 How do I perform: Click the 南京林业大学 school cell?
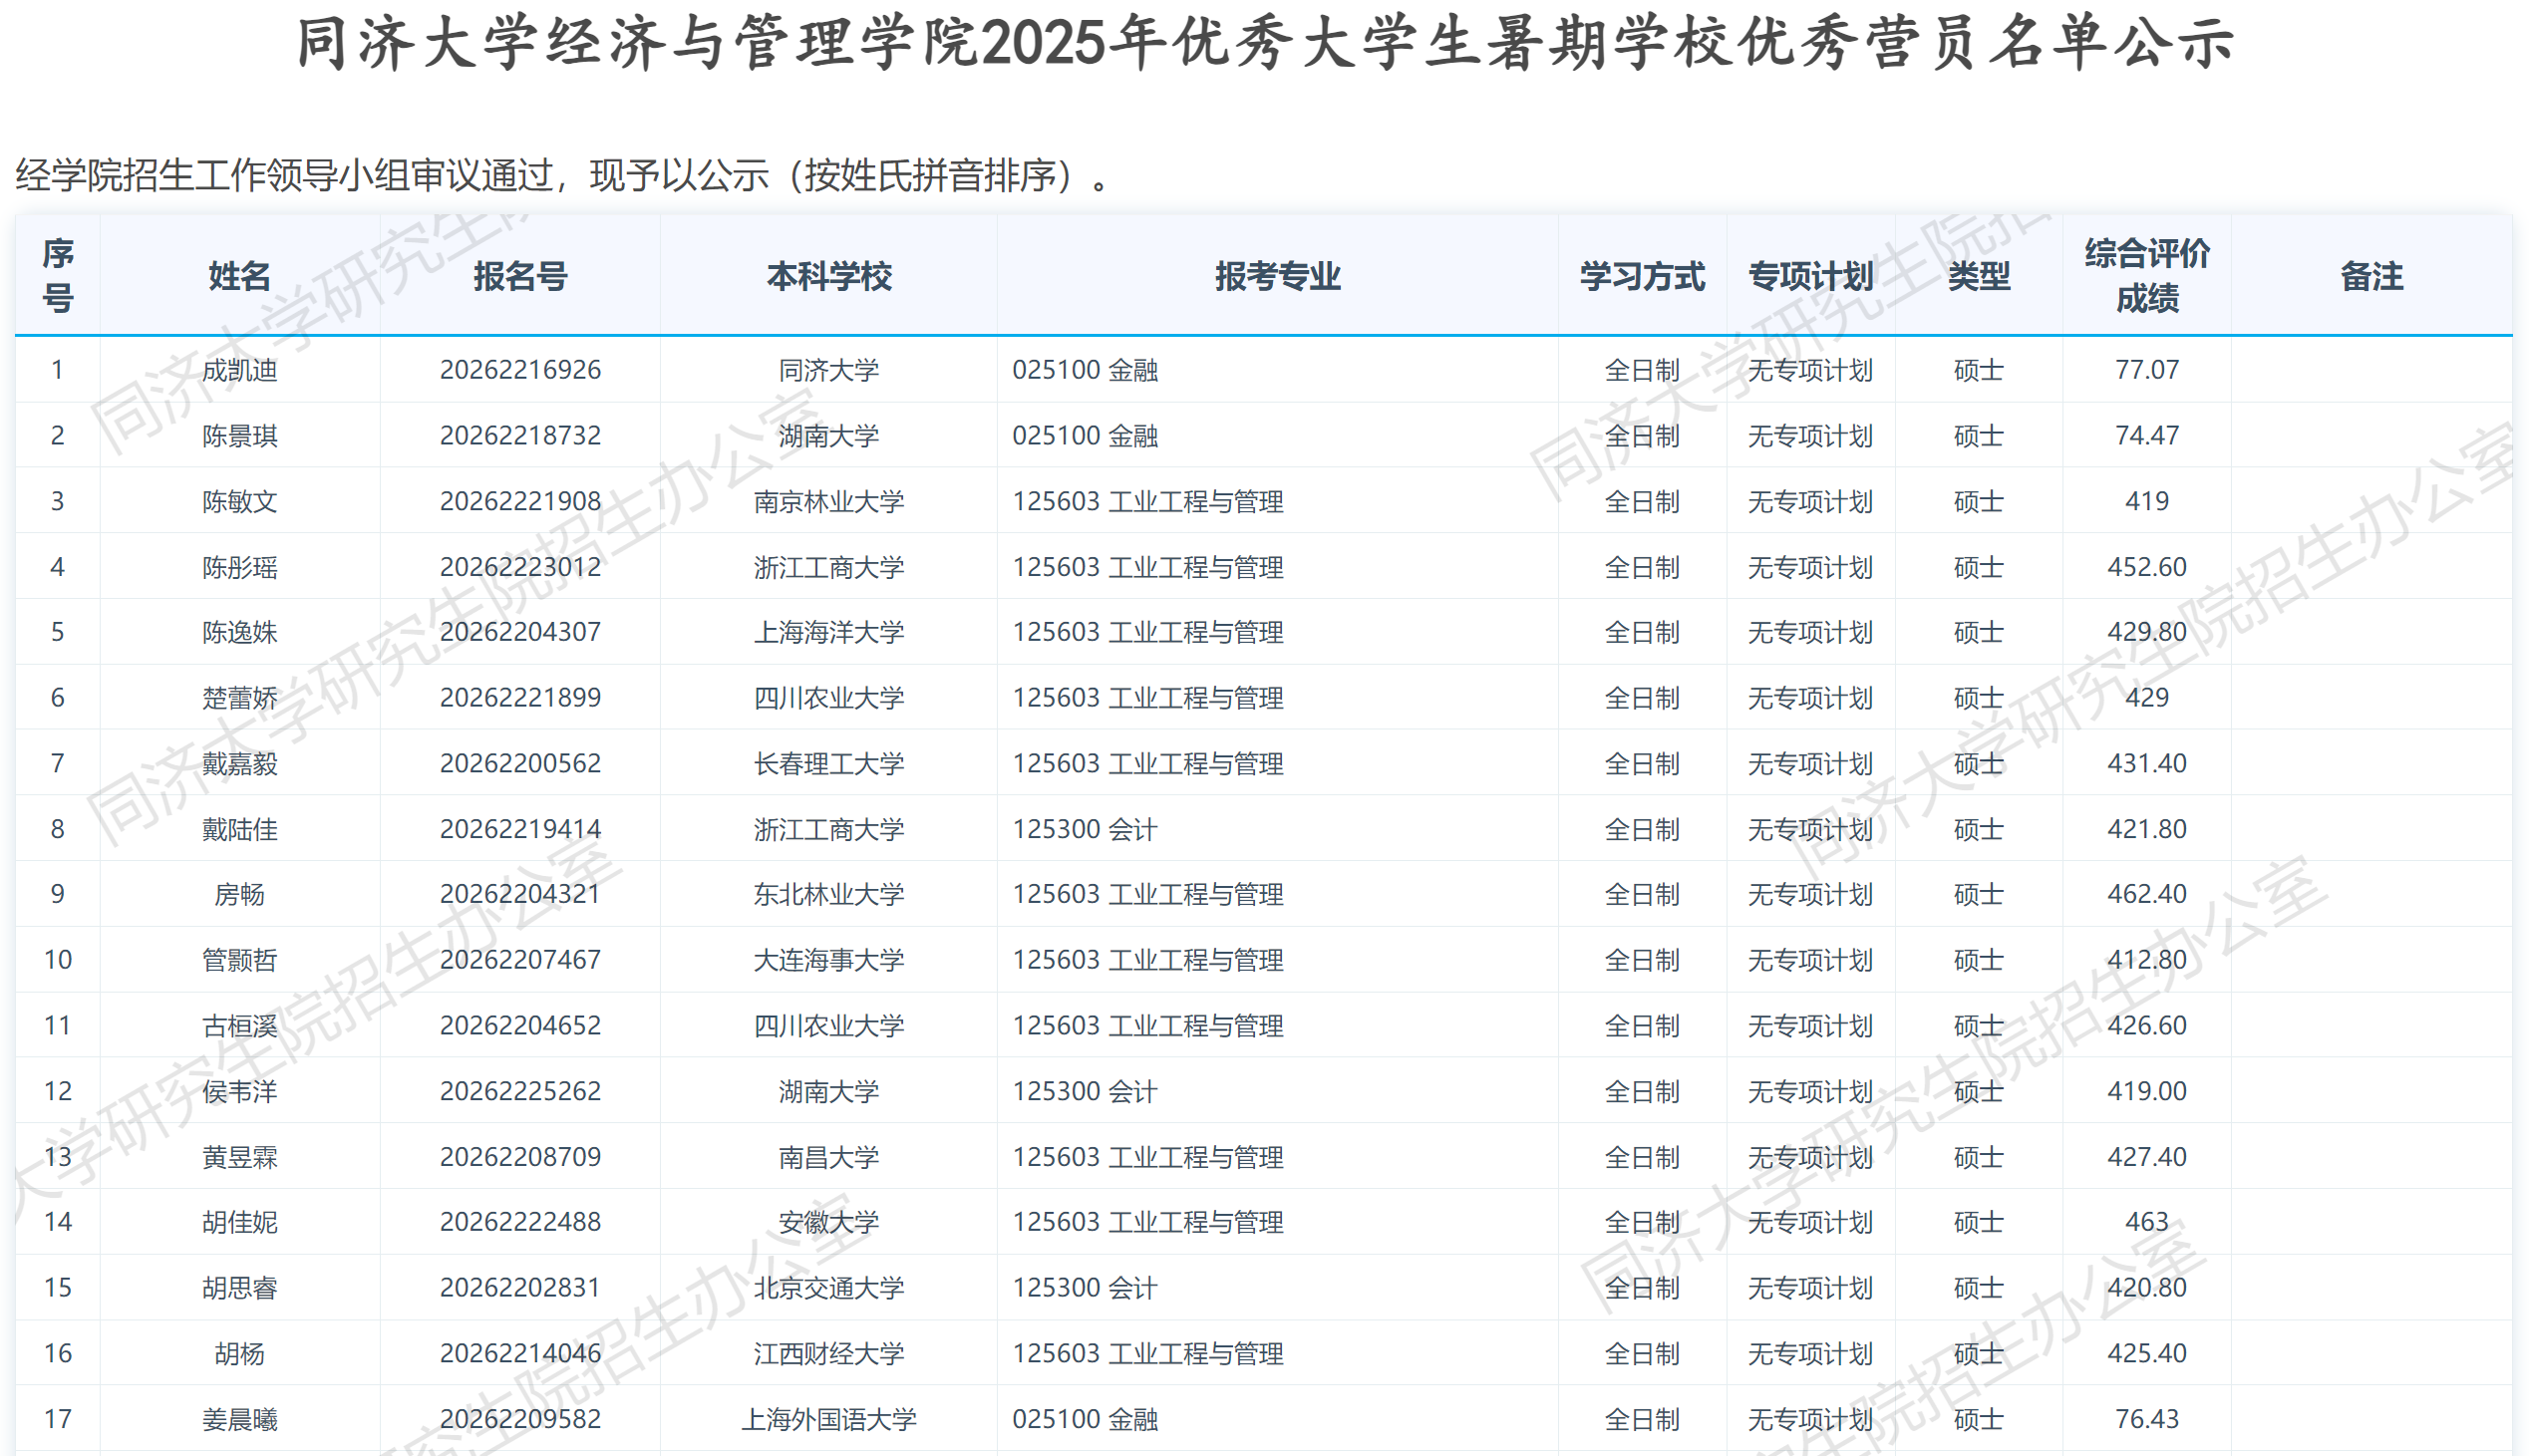pos(829,501)
